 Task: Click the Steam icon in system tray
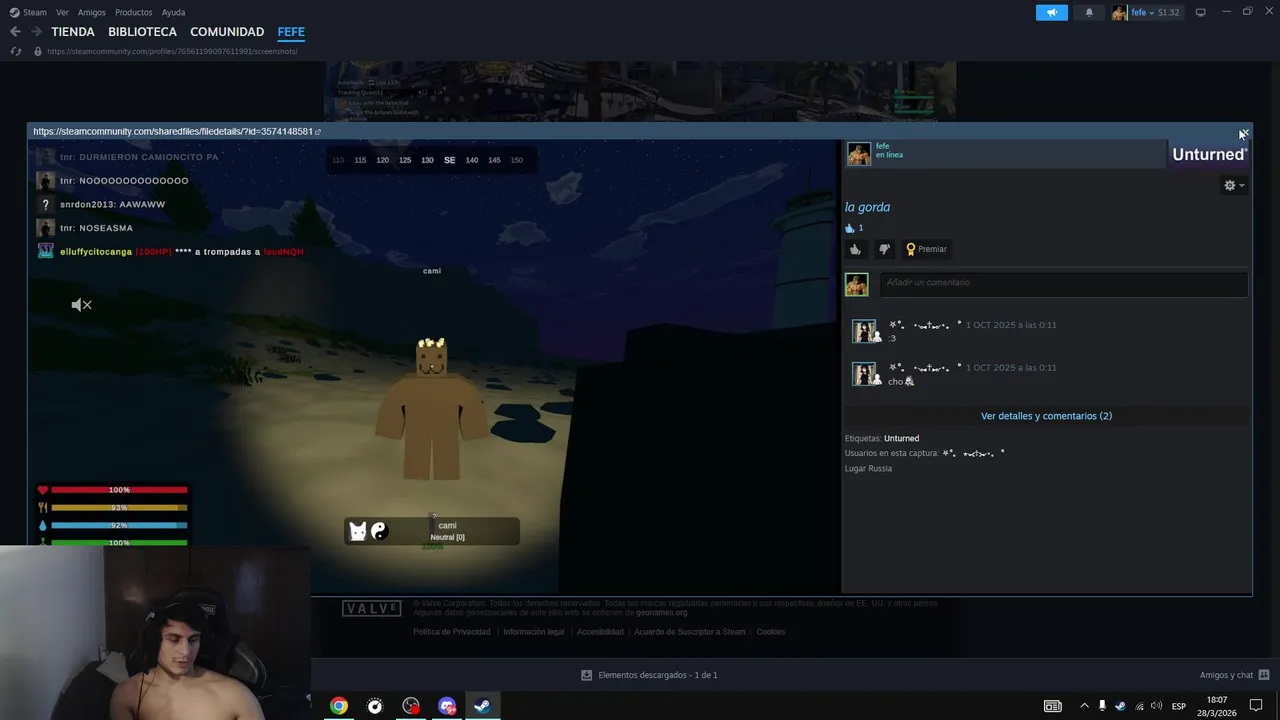pos(1120,706)
